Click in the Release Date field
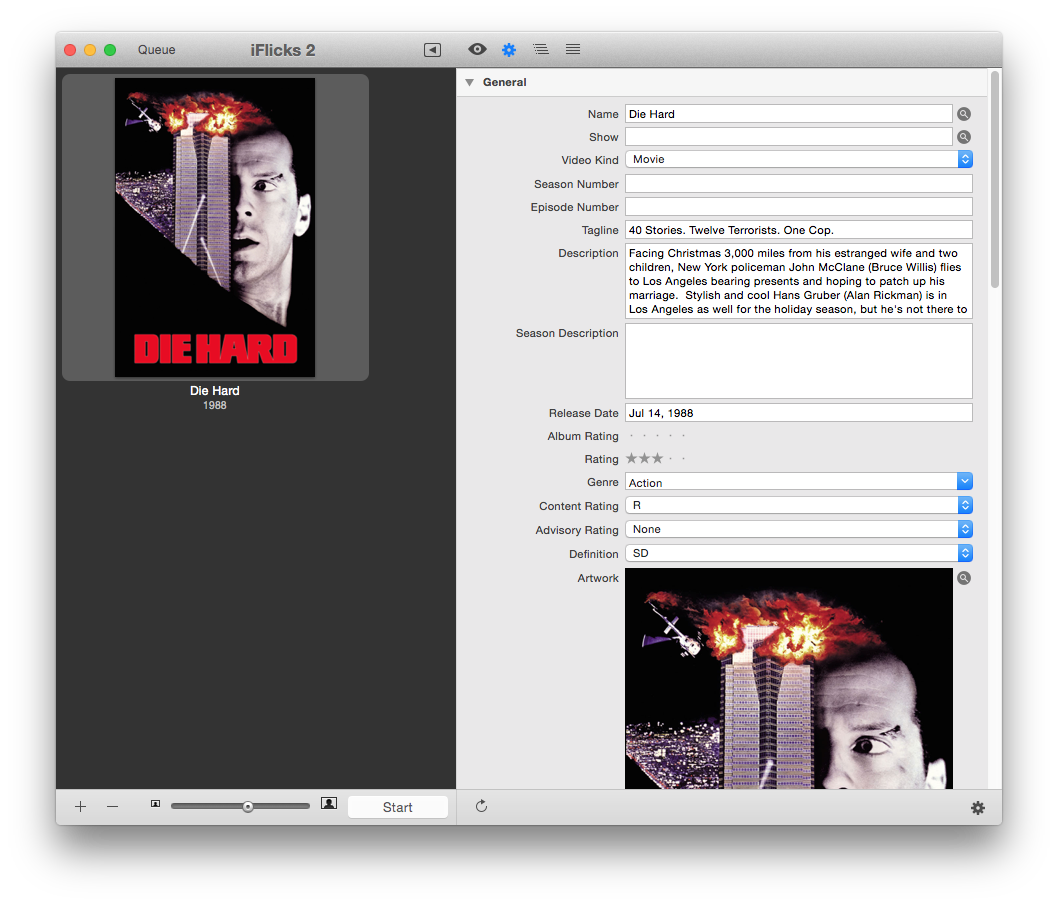Viewport: 1058px width, 905px height. point(799,413)
